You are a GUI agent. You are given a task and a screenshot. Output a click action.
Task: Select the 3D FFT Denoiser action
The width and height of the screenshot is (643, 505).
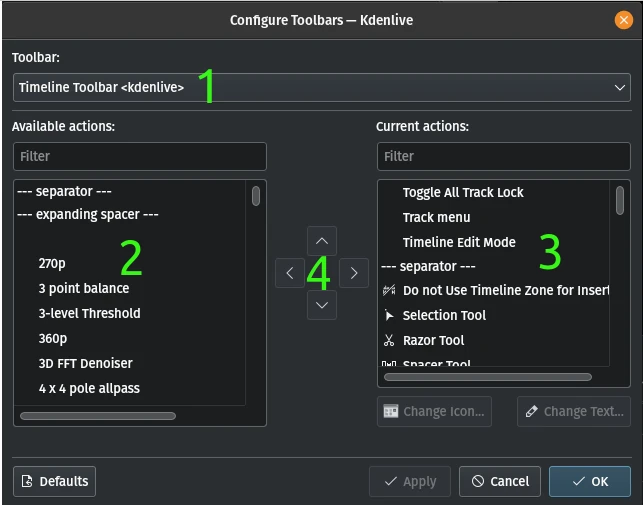tap(85, 363)
